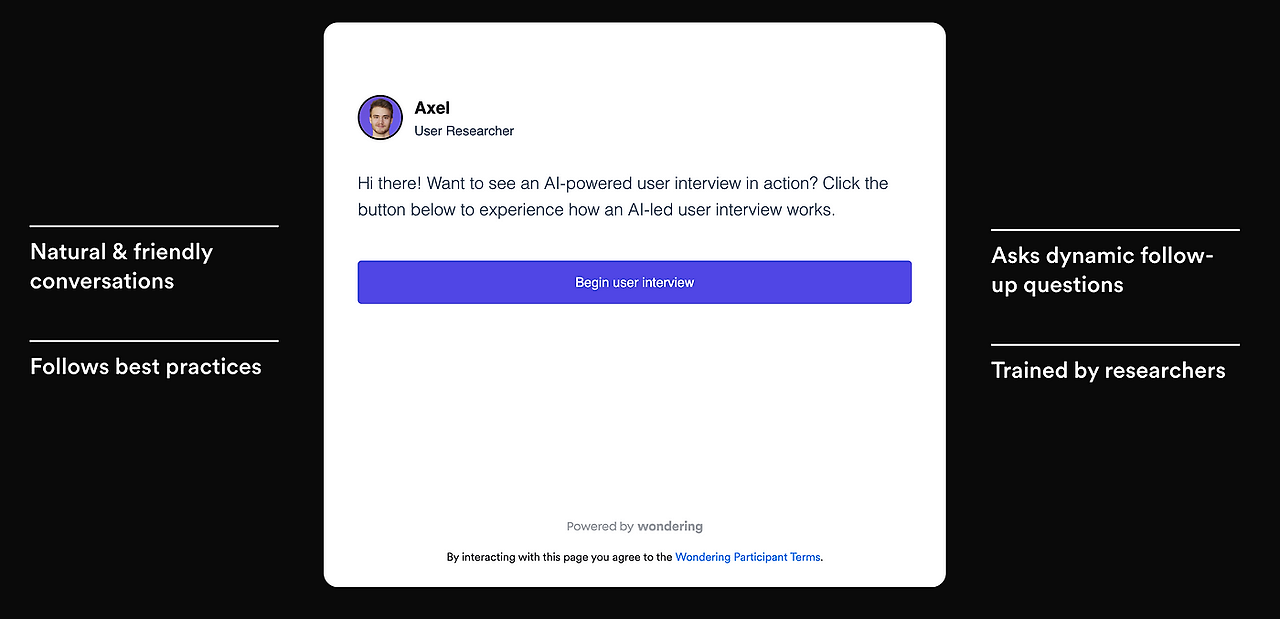Click the Asks dynamic follow-up questions label
1280x619 pixels.
tap(1102, 269)
